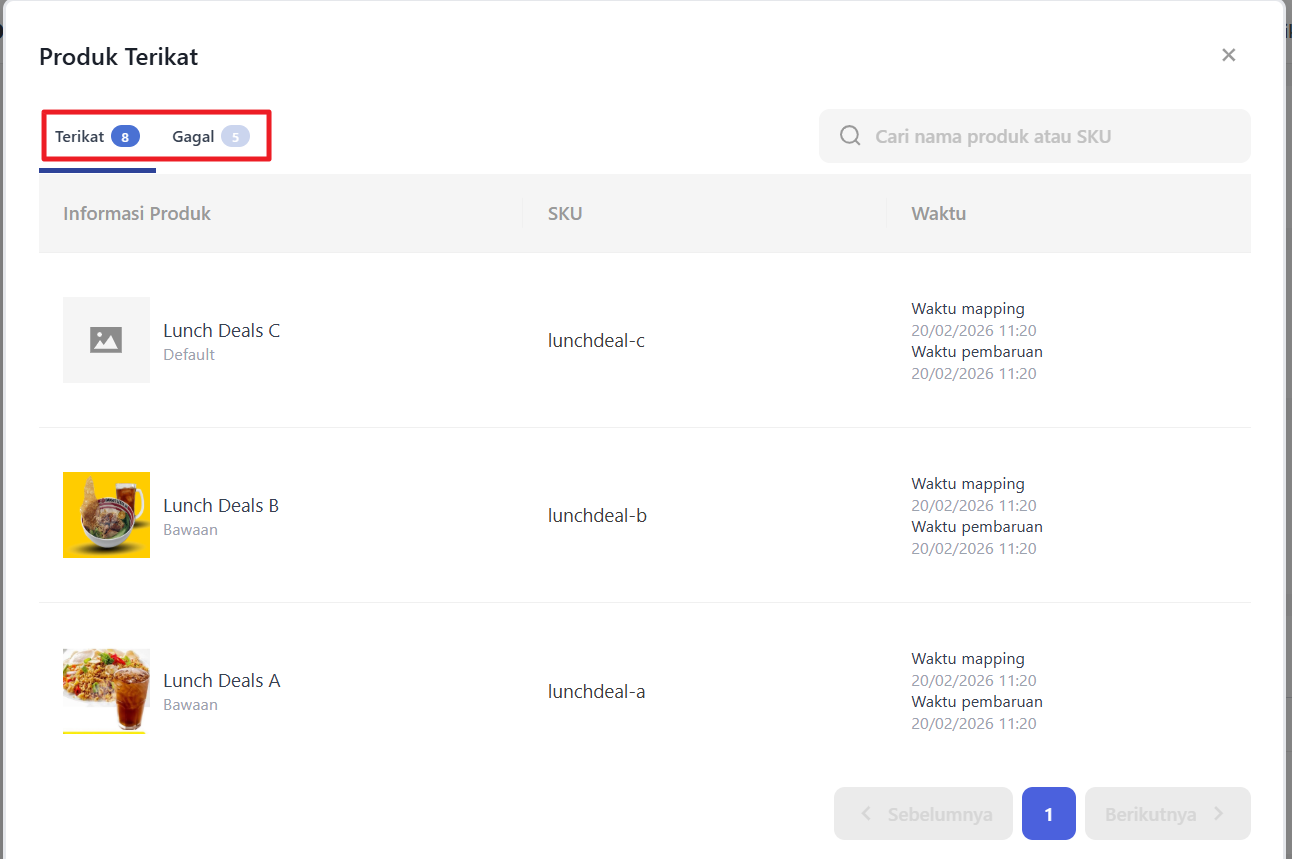Click the Lunch Deals A product name
Viewport: 1292px width, 859px height.
221,681
